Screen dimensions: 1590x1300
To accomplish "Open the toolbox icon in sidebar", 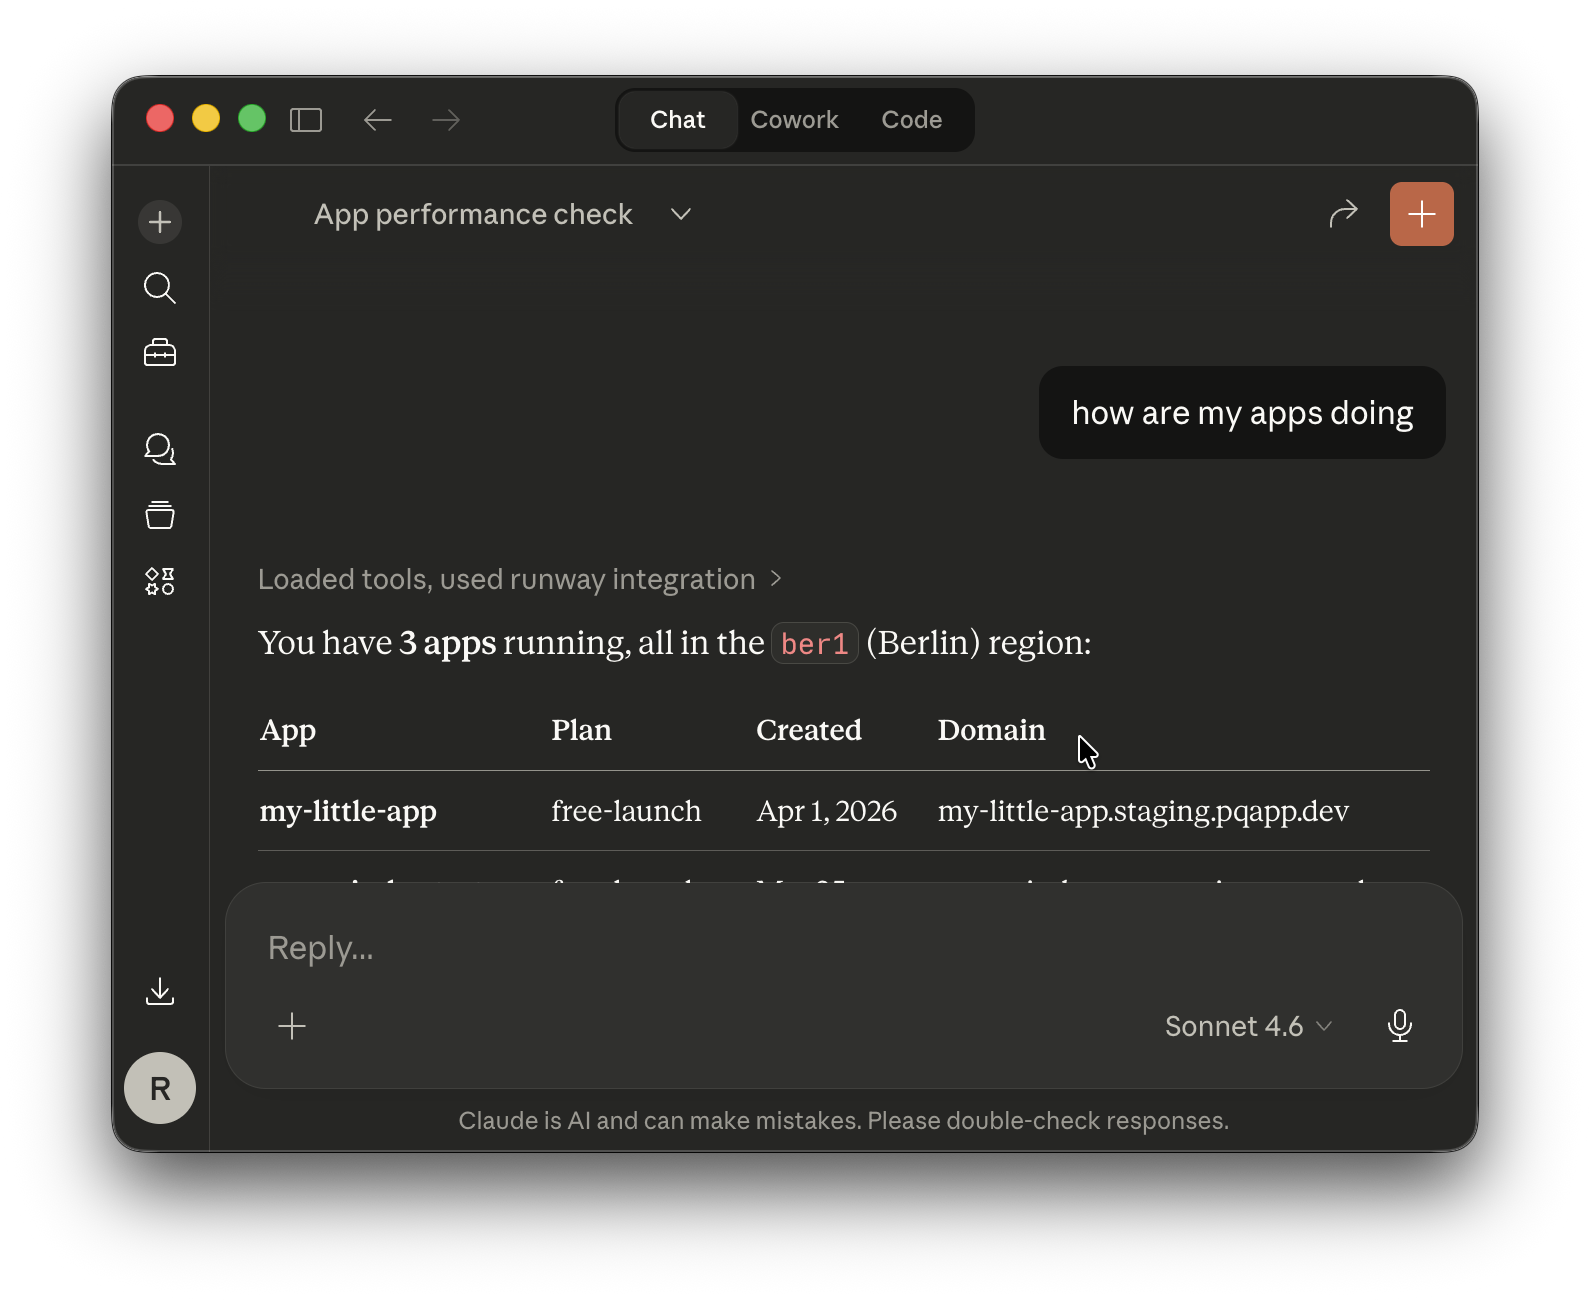I will point(160,353).
